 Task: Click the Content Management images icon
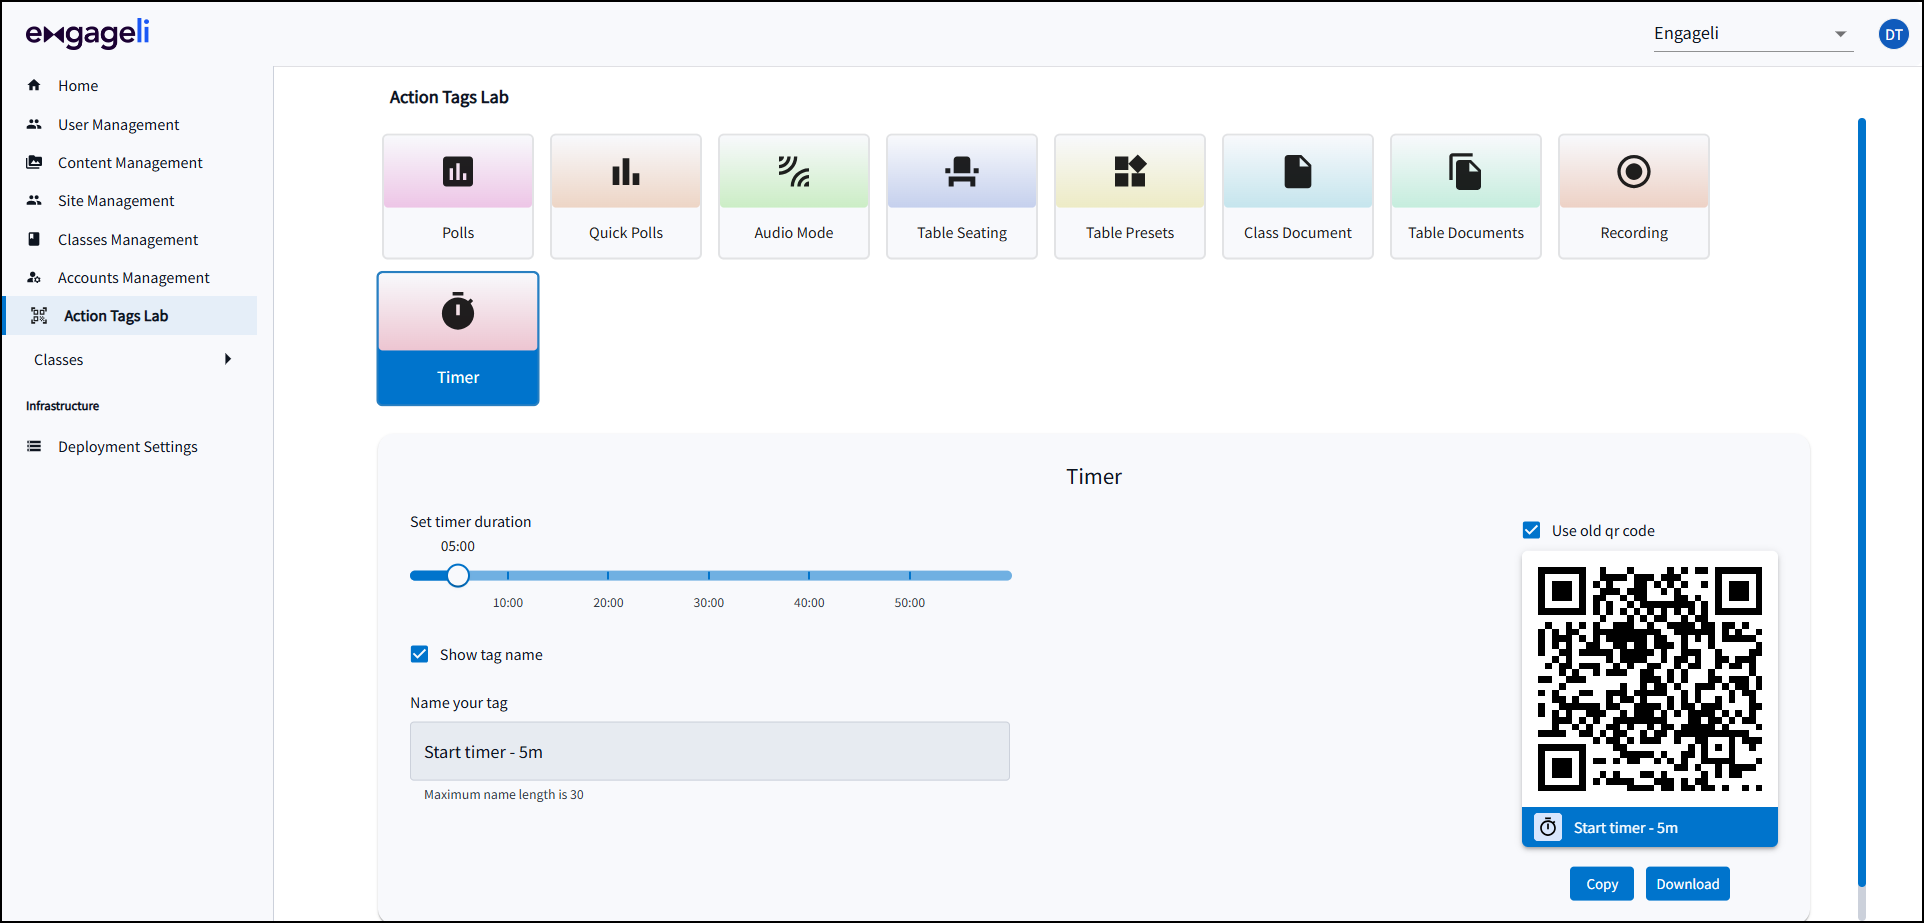34,162
